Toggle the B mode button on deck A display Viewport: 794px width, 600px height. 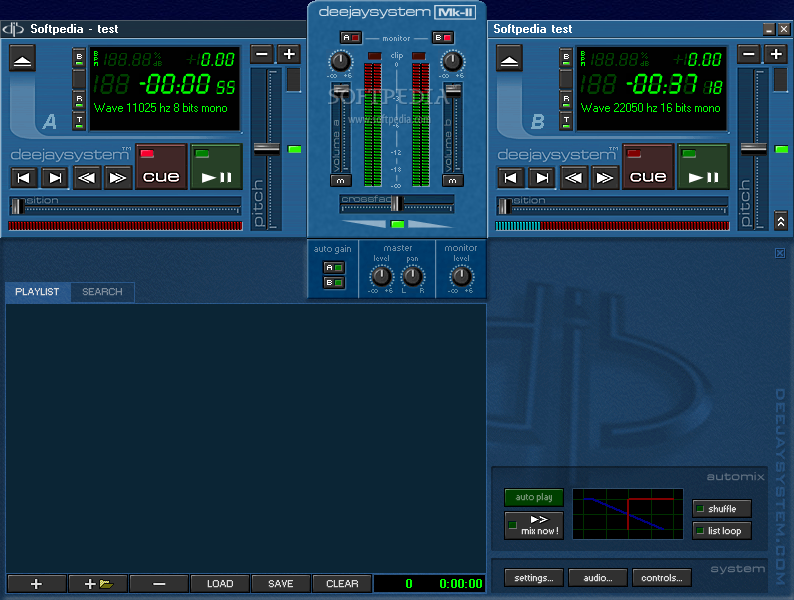(79, 58)
